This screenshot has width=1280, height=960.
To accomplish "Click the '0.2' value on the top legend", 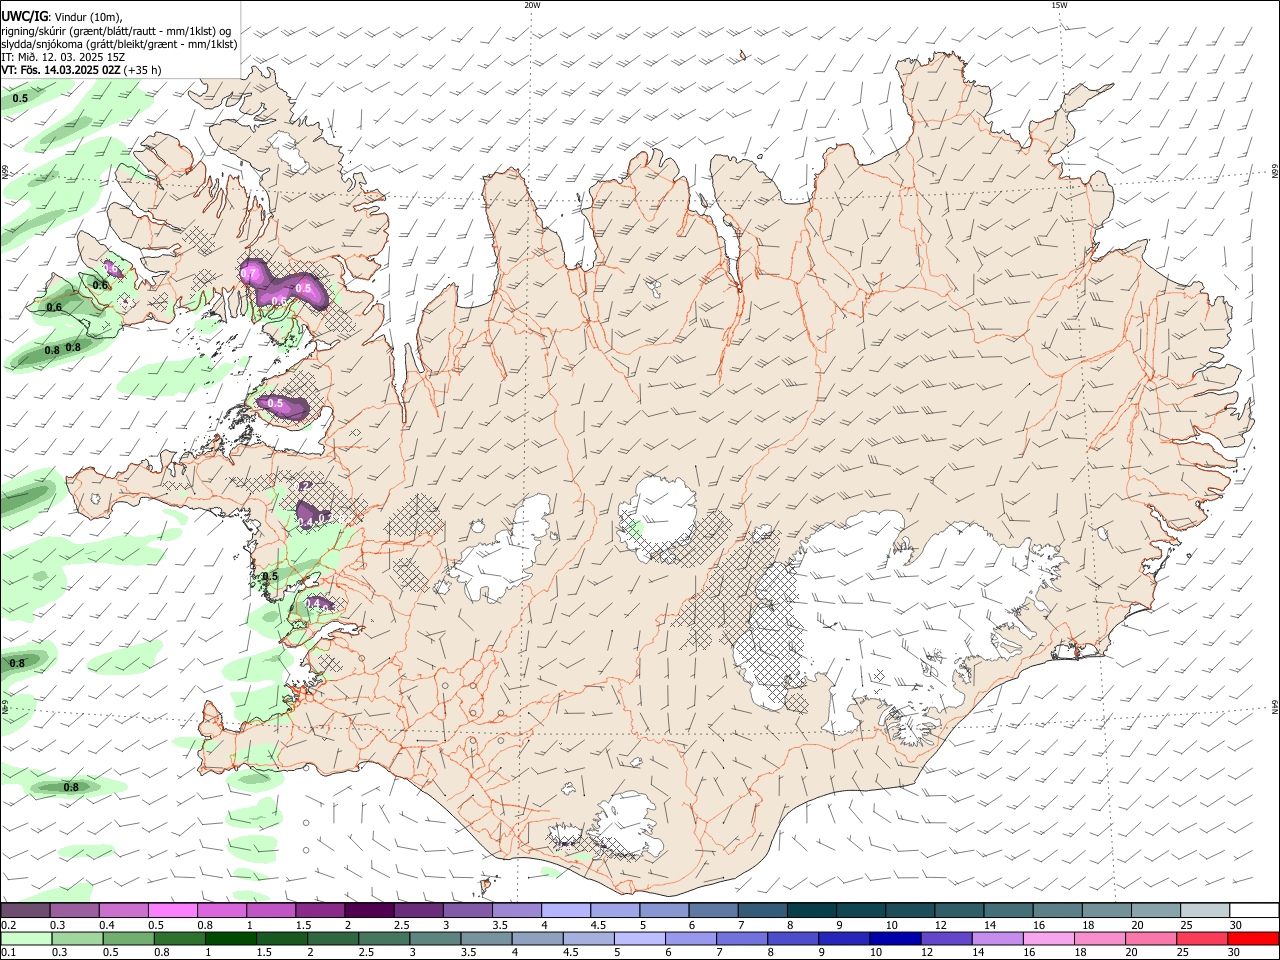I will click(x=9, y=925).
